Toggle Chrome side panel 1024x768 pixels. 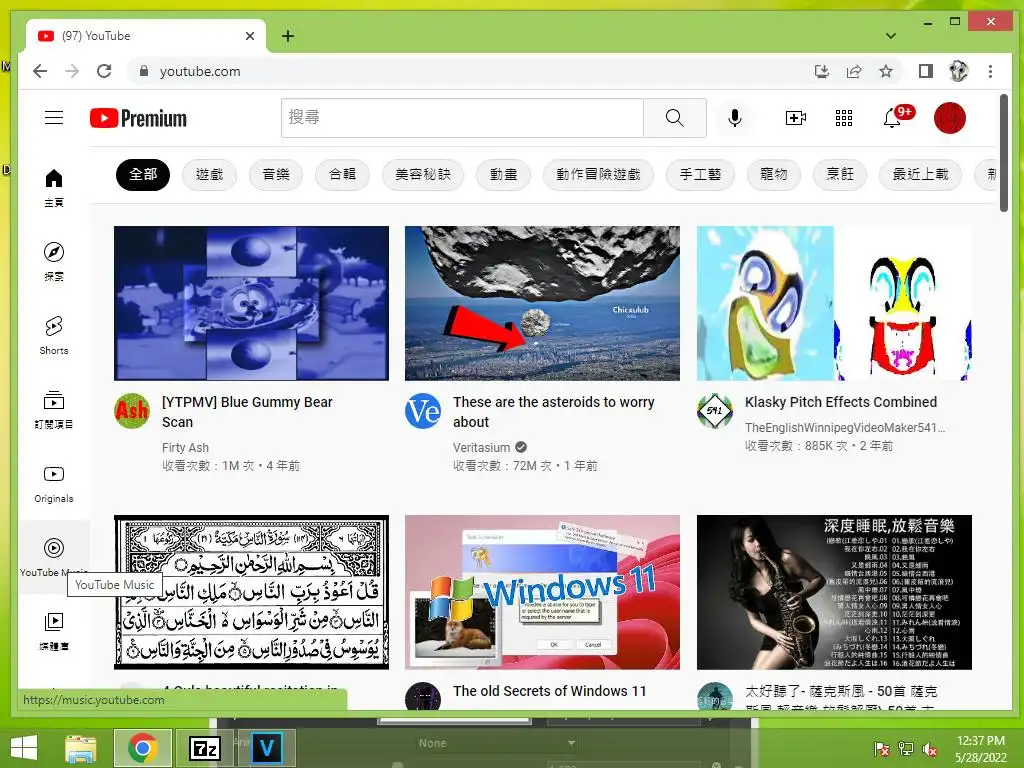925,71
